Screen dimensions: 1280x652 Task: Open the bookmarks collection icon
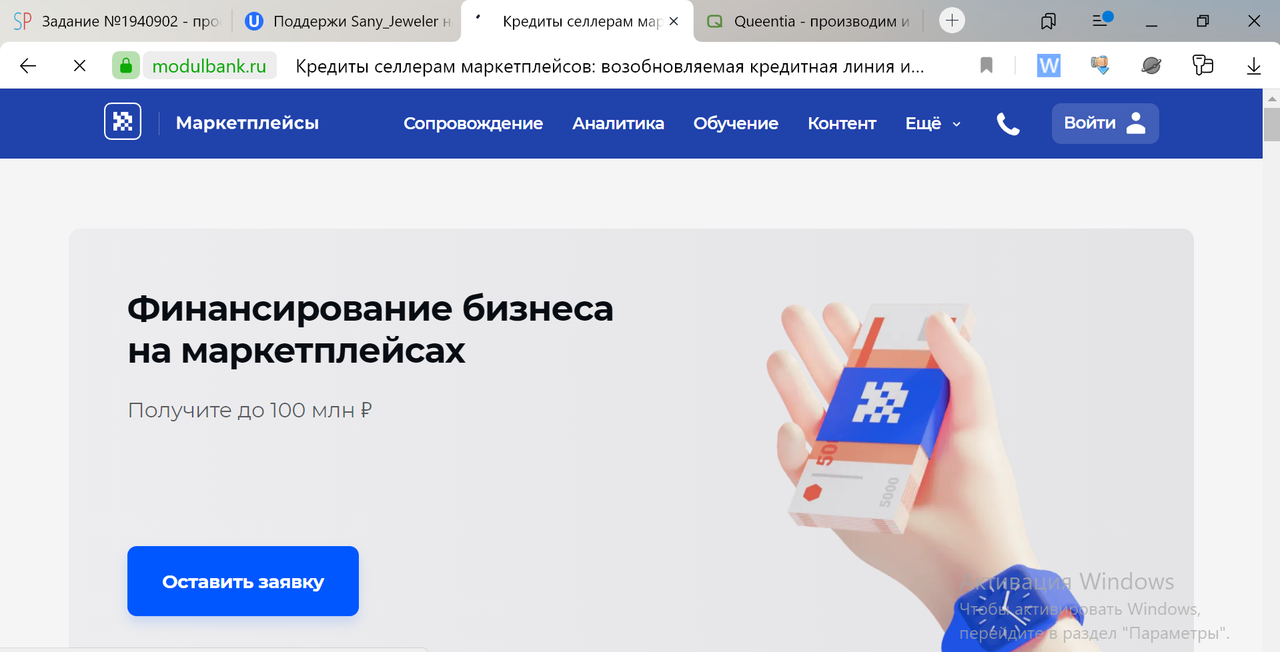pos(1048,20)
